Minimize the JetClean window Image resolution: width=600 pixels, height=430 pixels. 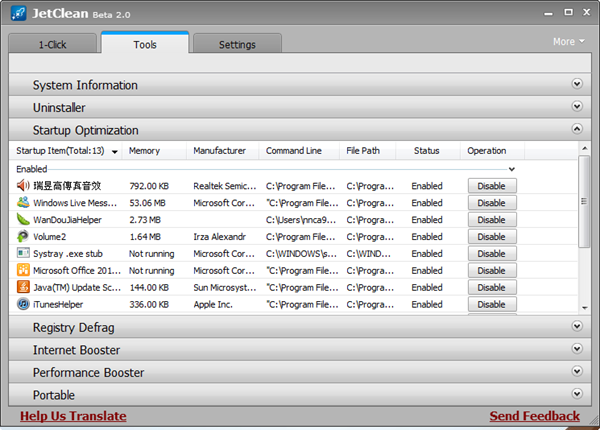point(548,13)
